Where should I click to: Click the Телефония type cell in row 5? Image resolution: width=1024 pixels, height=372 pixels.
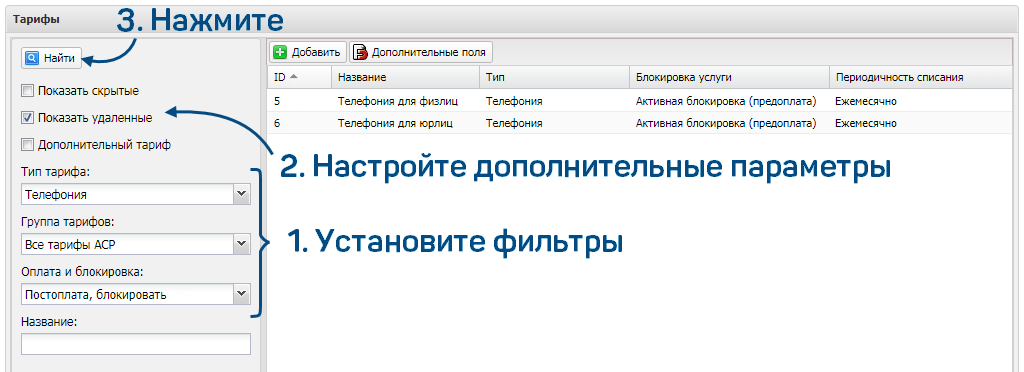pyautogui.click(x=515, y=101)
